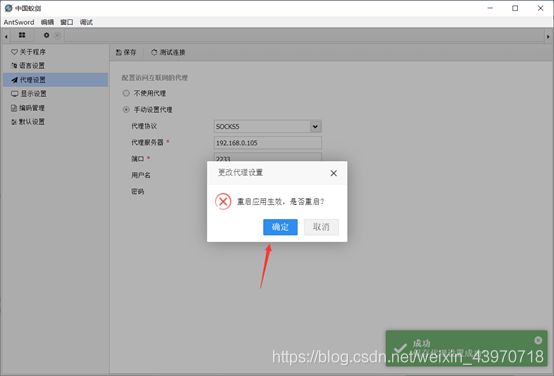
Task: Click the 测试连接 toolbar button
Action: [x=168, y=52]
